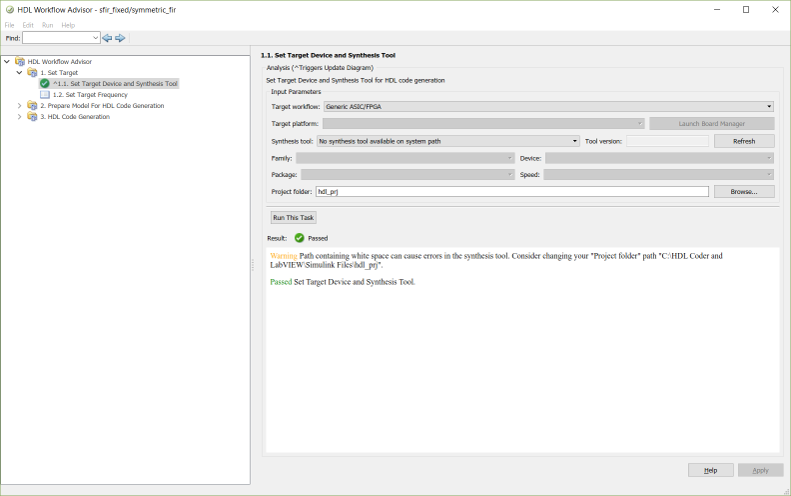791x496 pixels.
Task: Click the Prepare Model folder icon
Action: click(33, 106)
